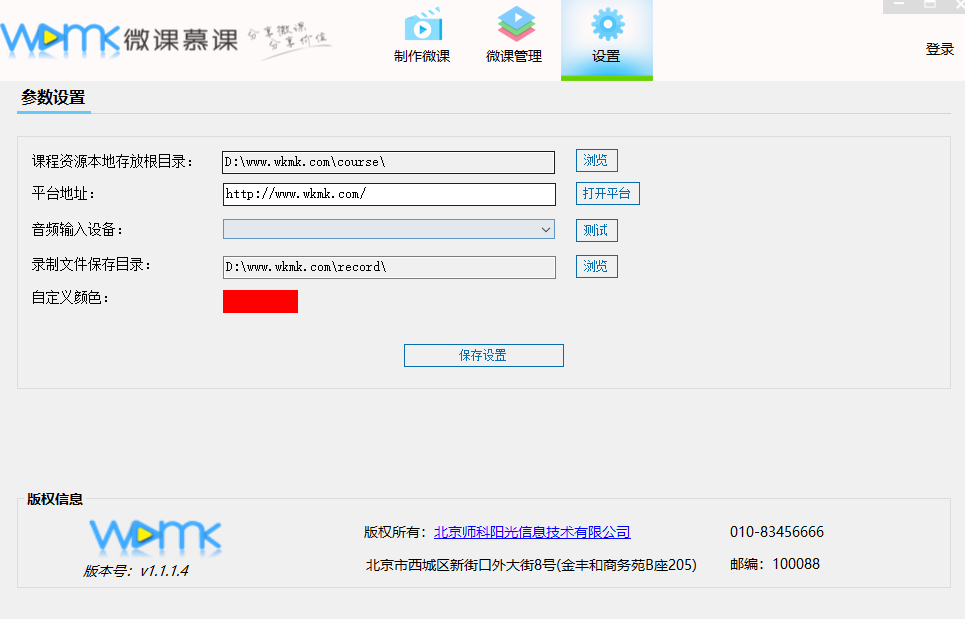Open the platform with 打开平台 button

coord(606,193)
